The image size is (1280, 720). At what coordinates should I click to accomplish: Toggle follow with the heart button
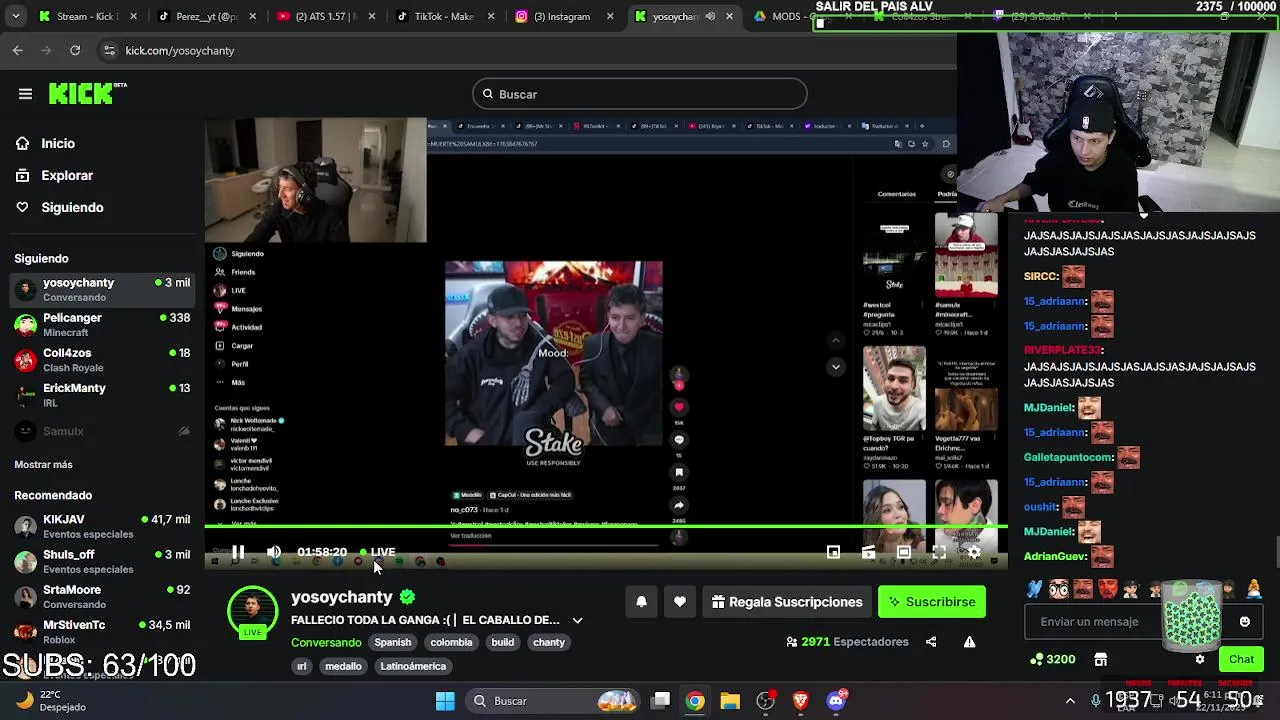pyautogui.click(x=680, y=602)
